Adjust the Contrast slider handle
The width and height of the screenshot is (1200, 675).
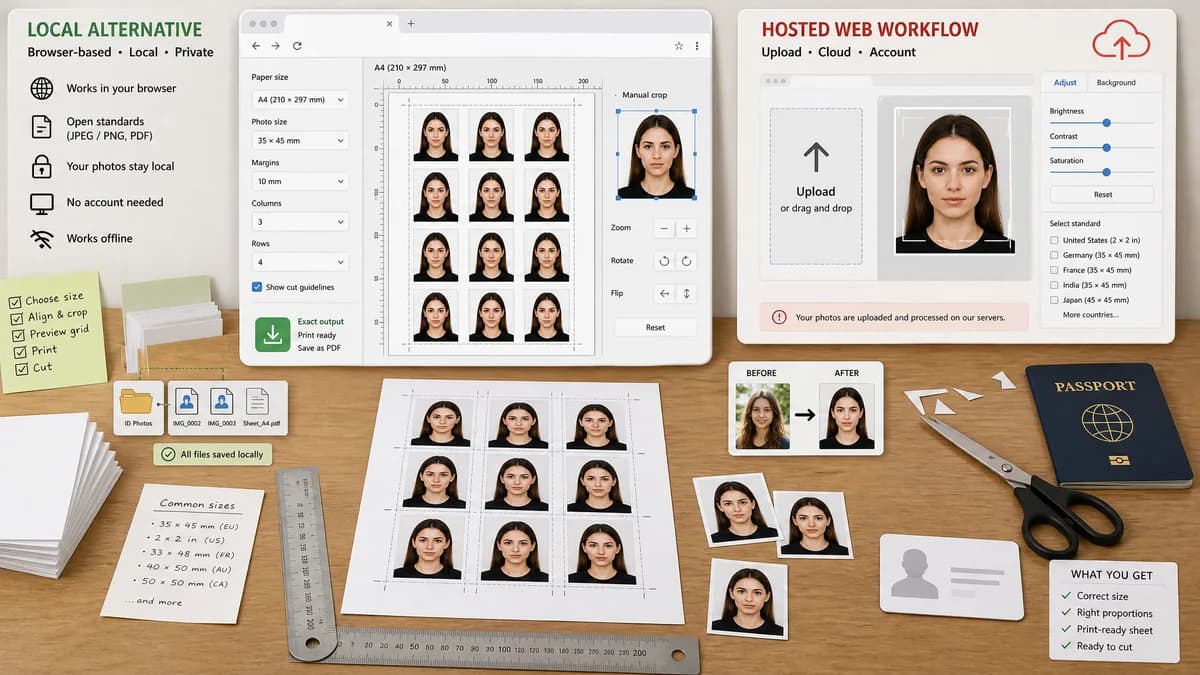1106,148
